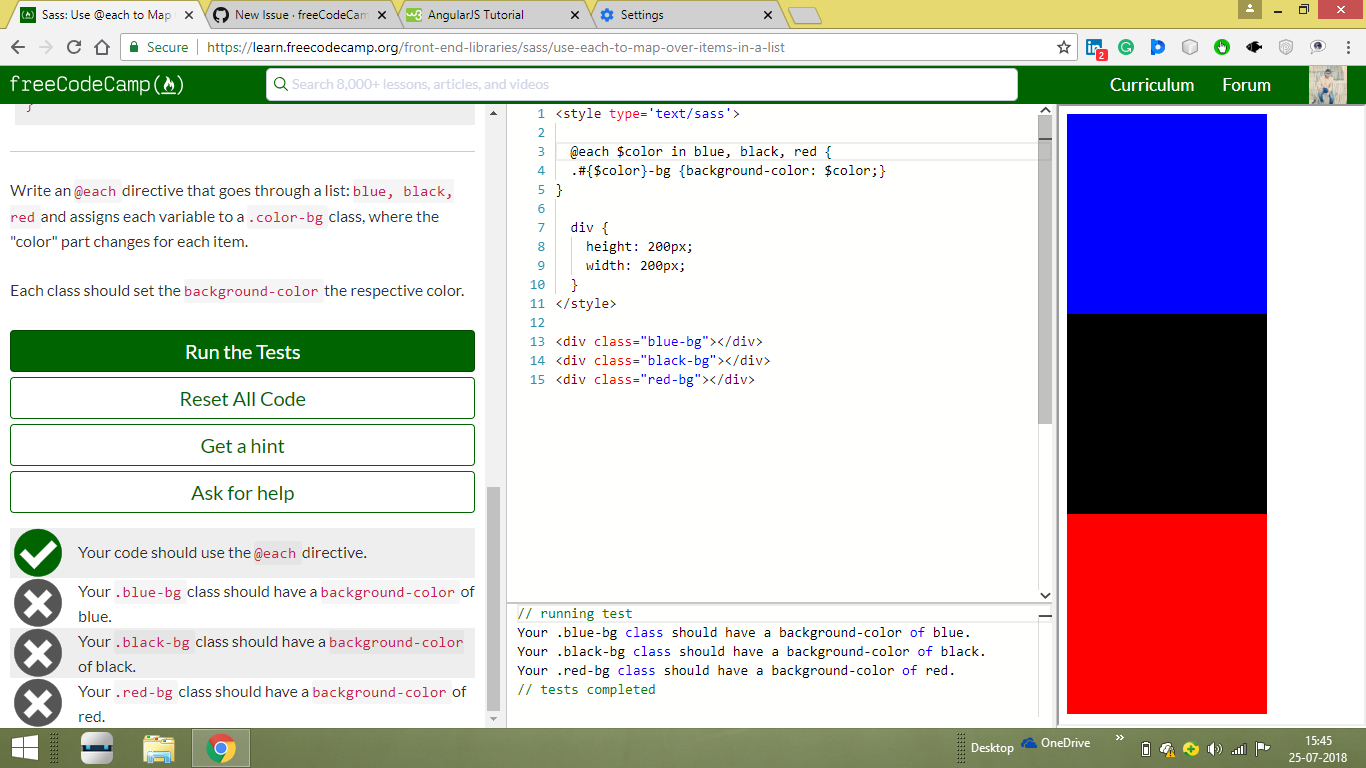Image resolution: width=1366 pixels, height=768 pixels.
Task: Open Chrome's three-dot menu
Action: 1348,47
